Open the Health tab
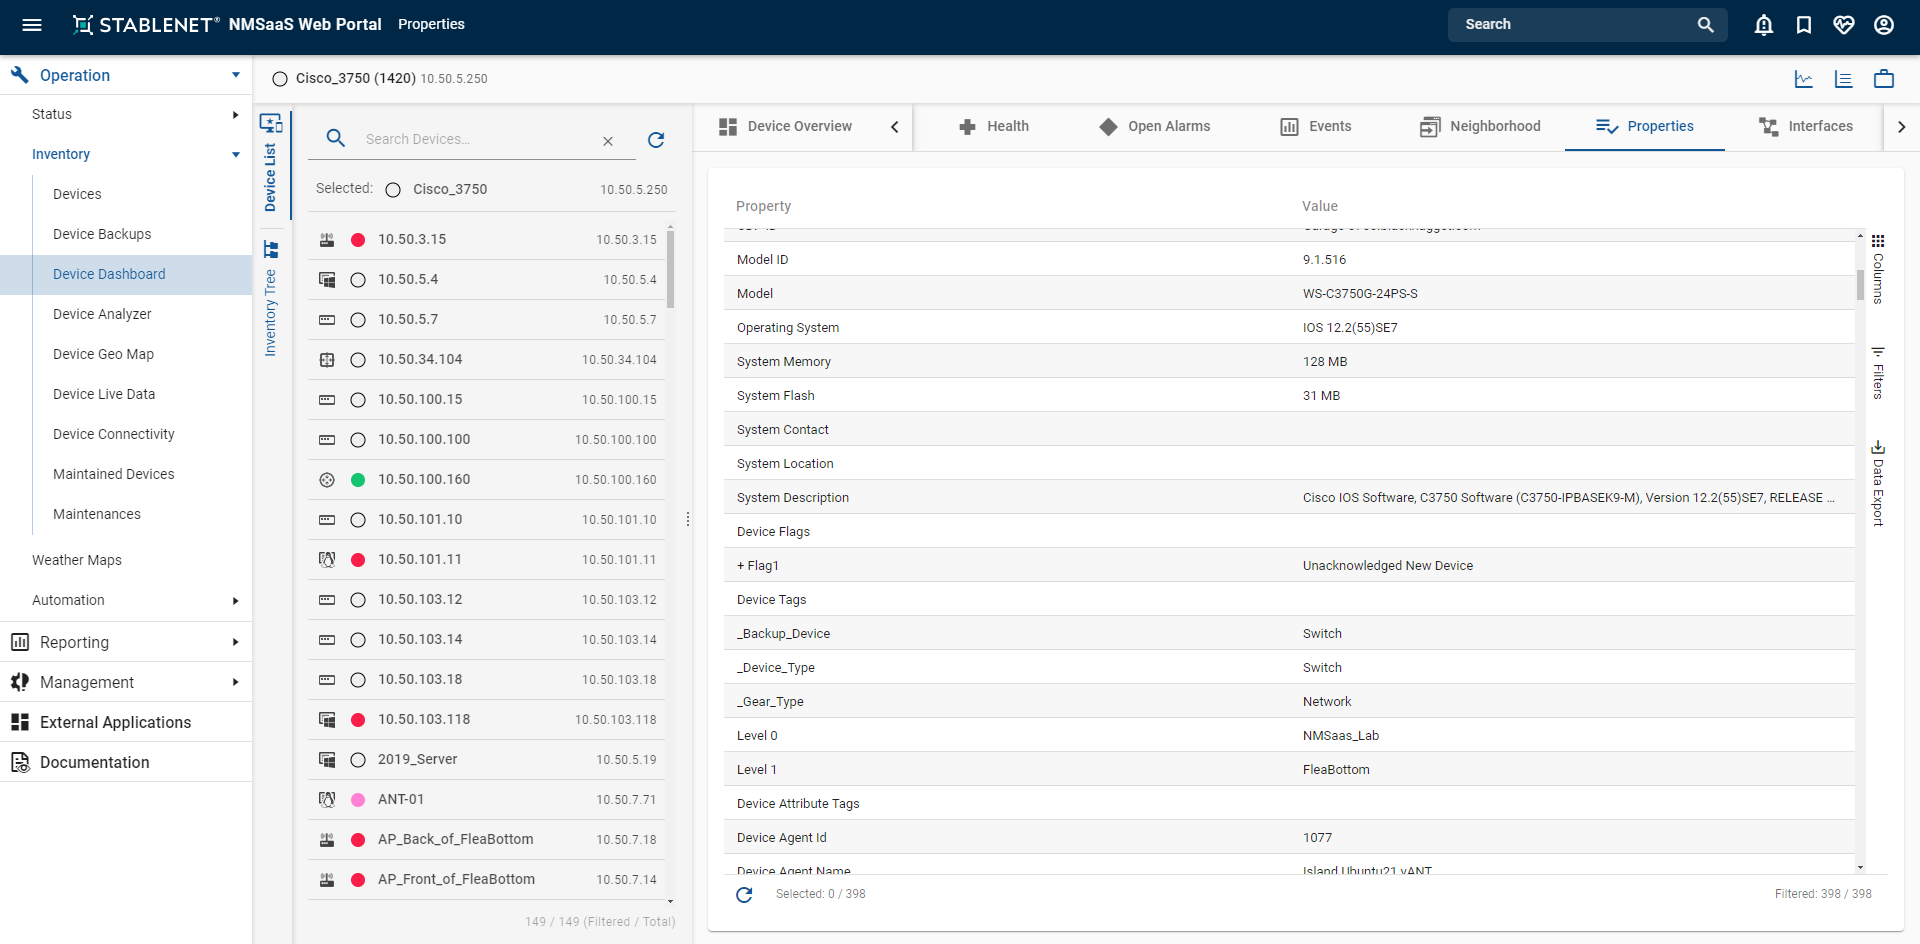The image size is (1920, 944). click(x=994, y=127)
